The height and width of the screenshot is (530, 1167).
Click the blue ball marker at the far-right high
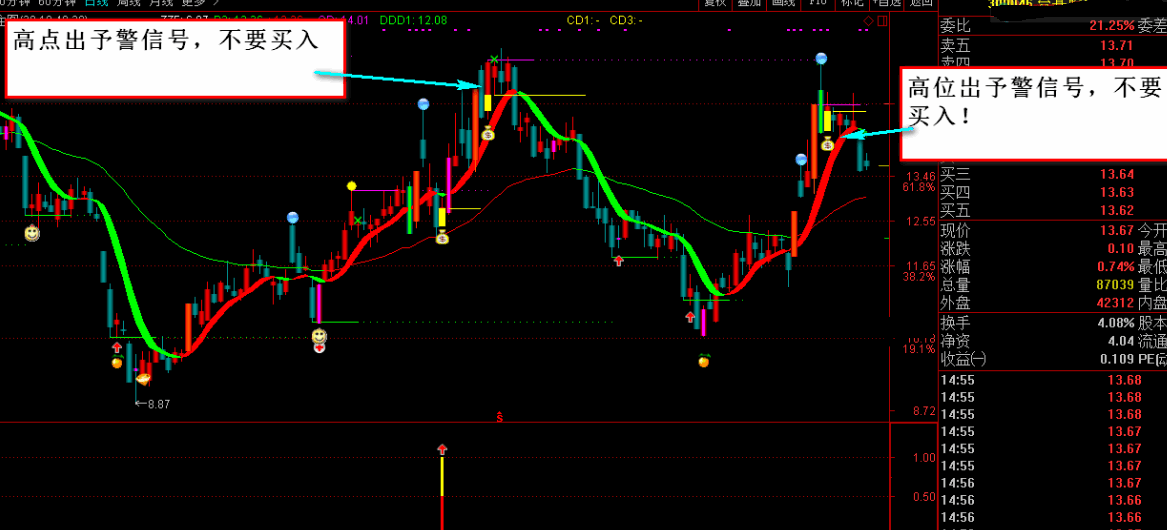821,59
